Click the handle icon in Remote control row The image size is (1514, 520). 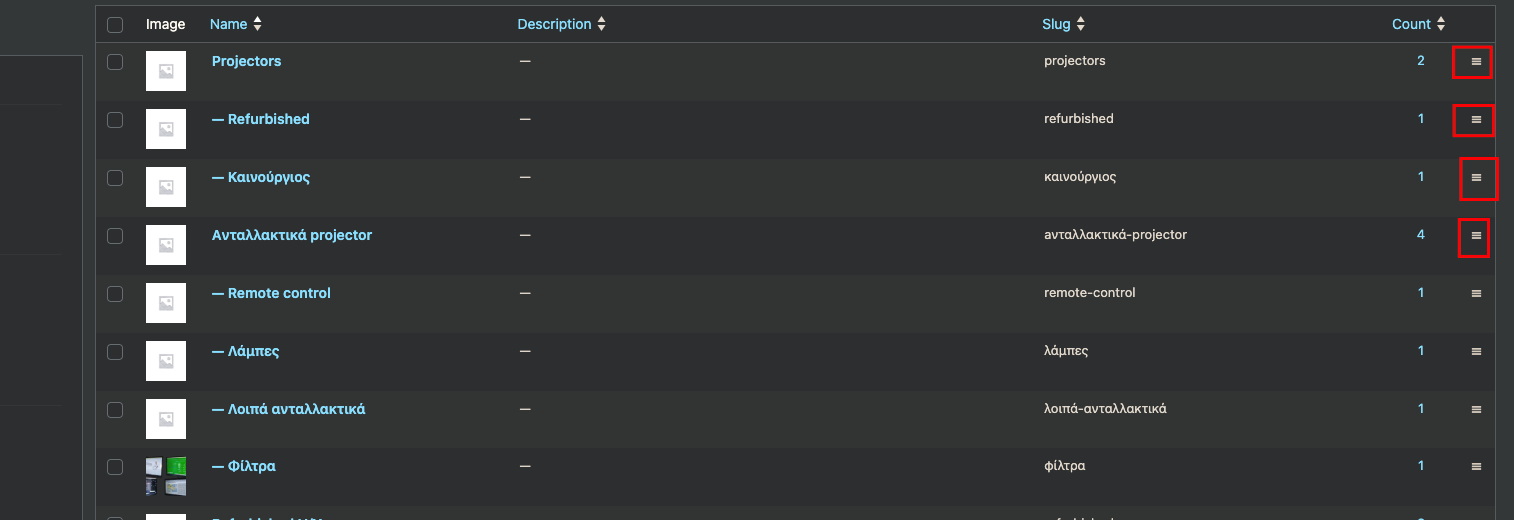(x=1476, y=294)
